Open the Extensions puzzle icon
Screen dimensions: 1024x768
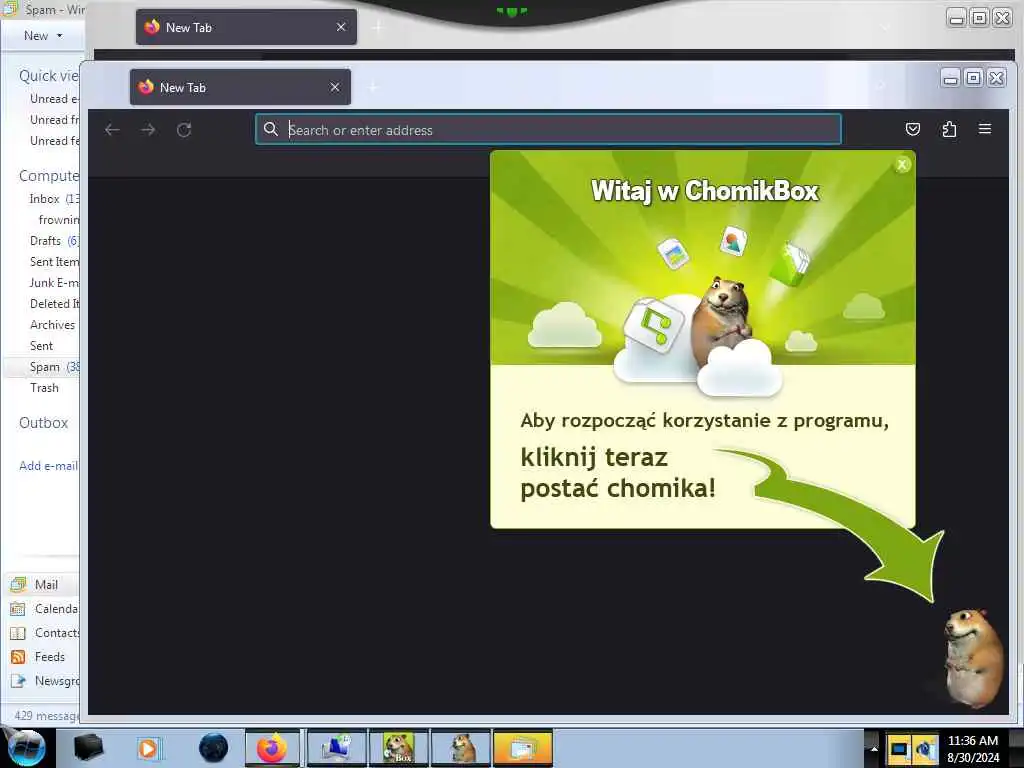pyautogui.click(x=949, y=129)
